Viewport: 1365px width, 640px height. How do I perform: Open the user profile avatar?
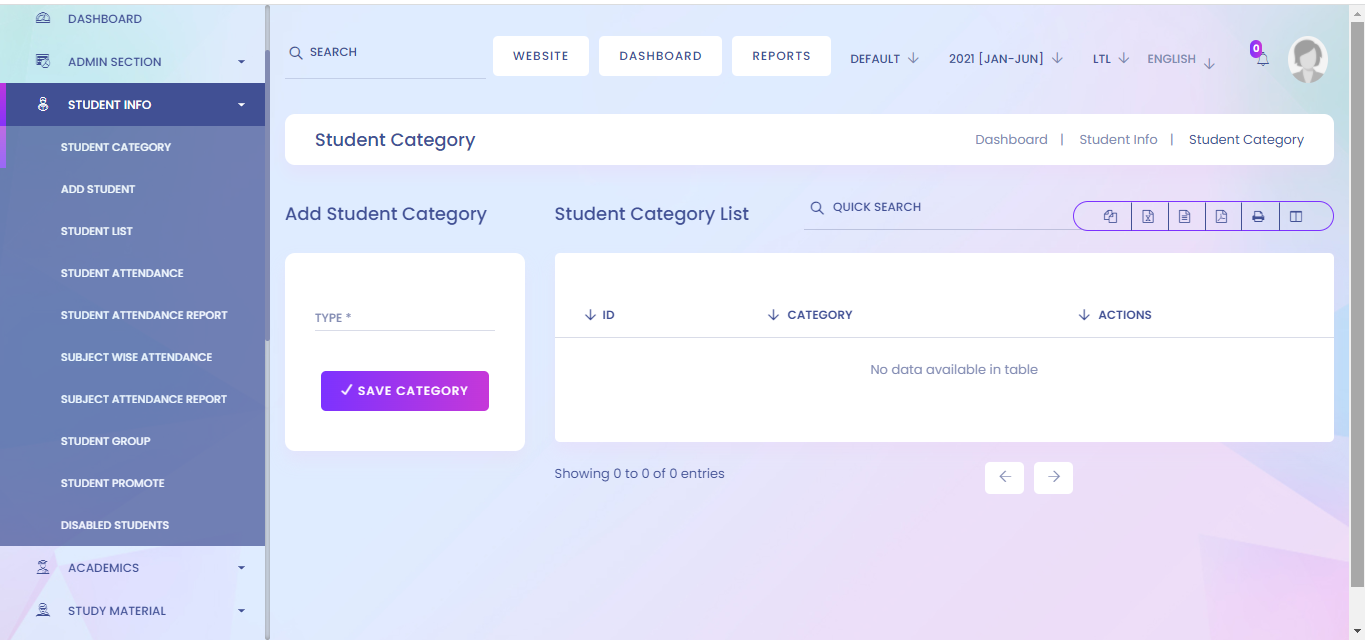coord(1307,60)
